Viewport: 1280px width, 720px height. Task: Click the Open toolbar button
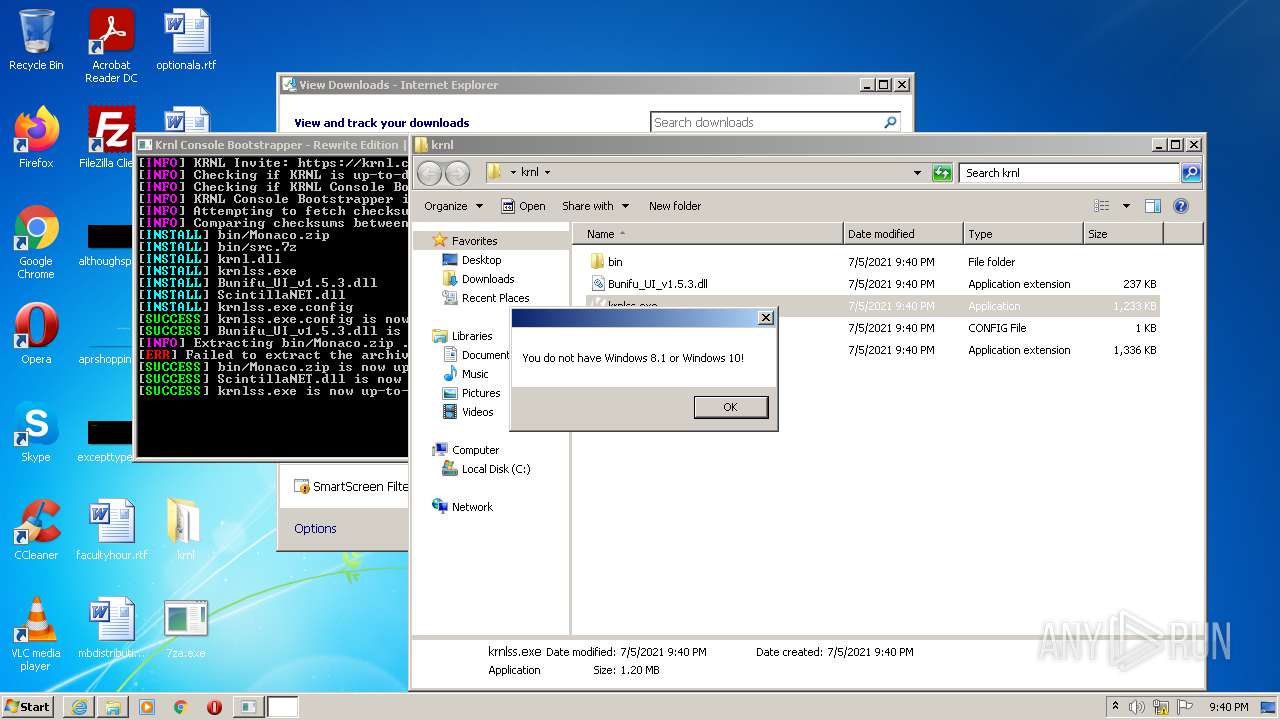tap(523, 206)
